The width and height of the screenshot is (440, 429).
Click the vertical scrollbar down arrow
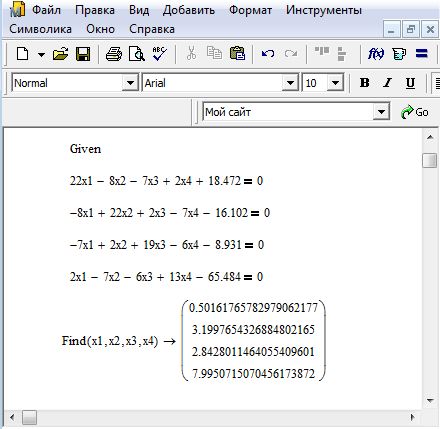(430, 400)
